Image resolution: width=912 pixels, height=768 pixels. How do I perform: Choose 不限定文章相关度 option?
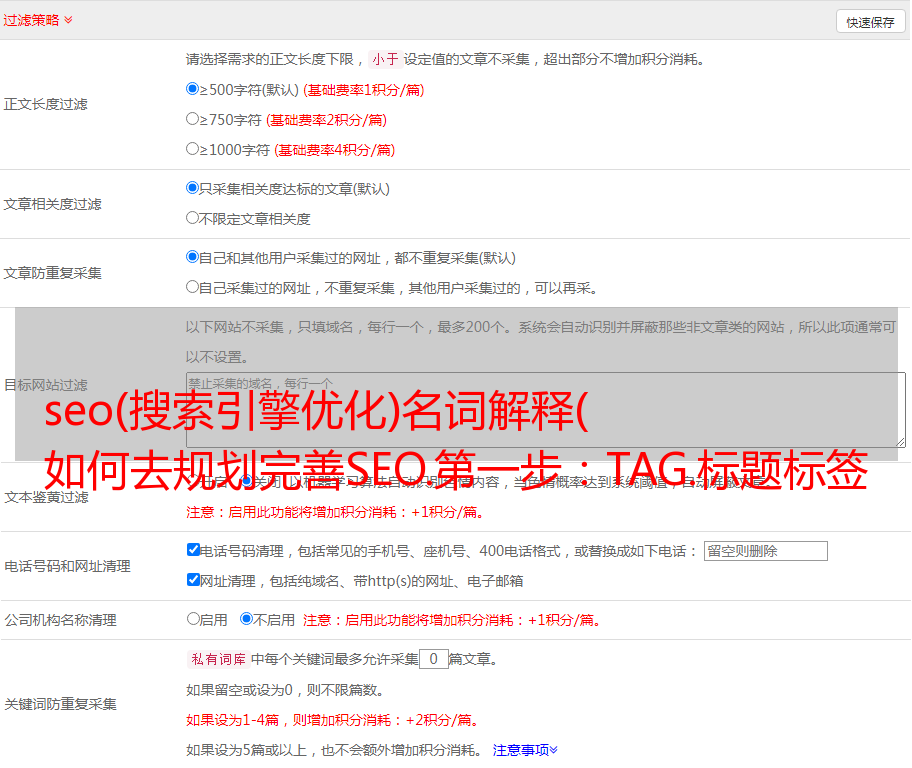[193, 218]
